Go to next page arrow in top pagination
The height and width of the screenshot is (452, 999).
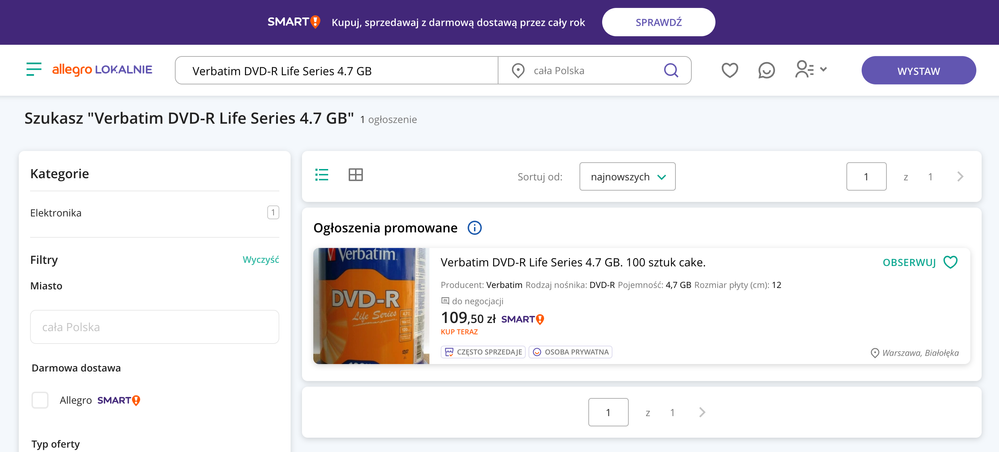pyautogui.click(x=960, y=177)
